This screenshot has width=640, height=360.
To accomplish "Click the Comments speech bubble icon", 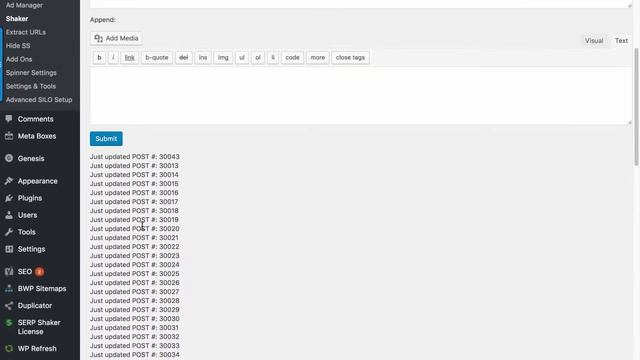I will click(9, 119).
